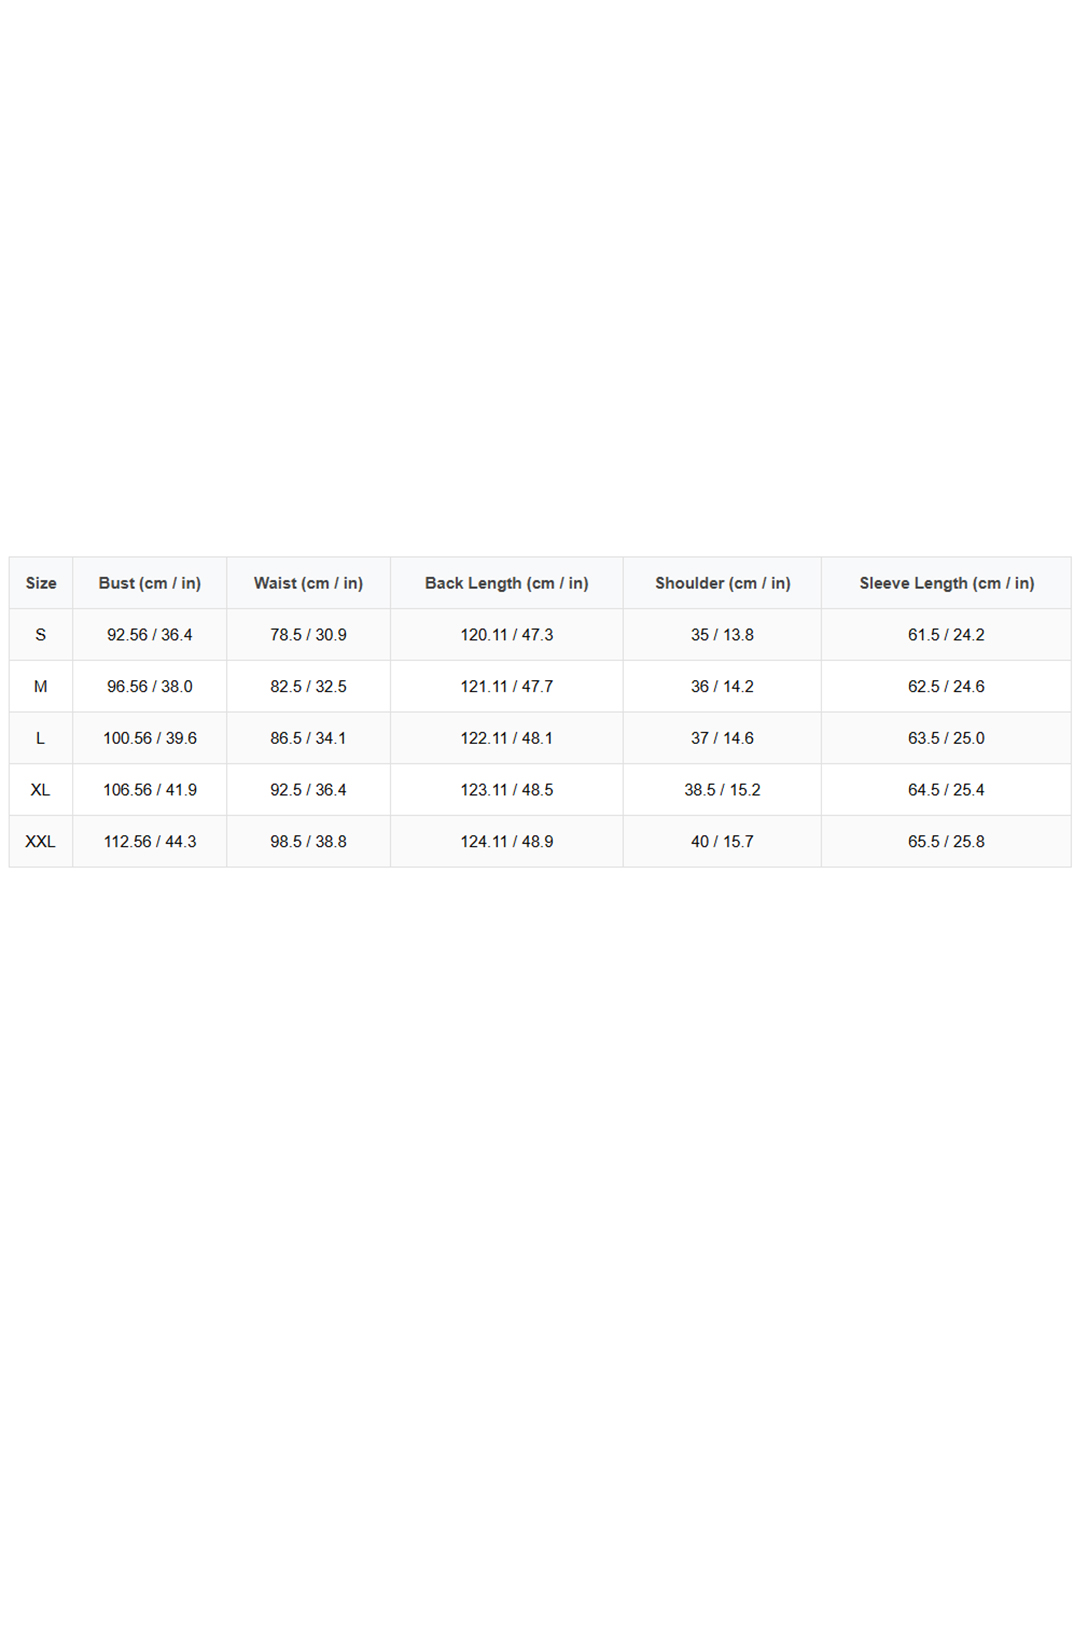
Task: Select the L size row label
Action: [41, 738]
